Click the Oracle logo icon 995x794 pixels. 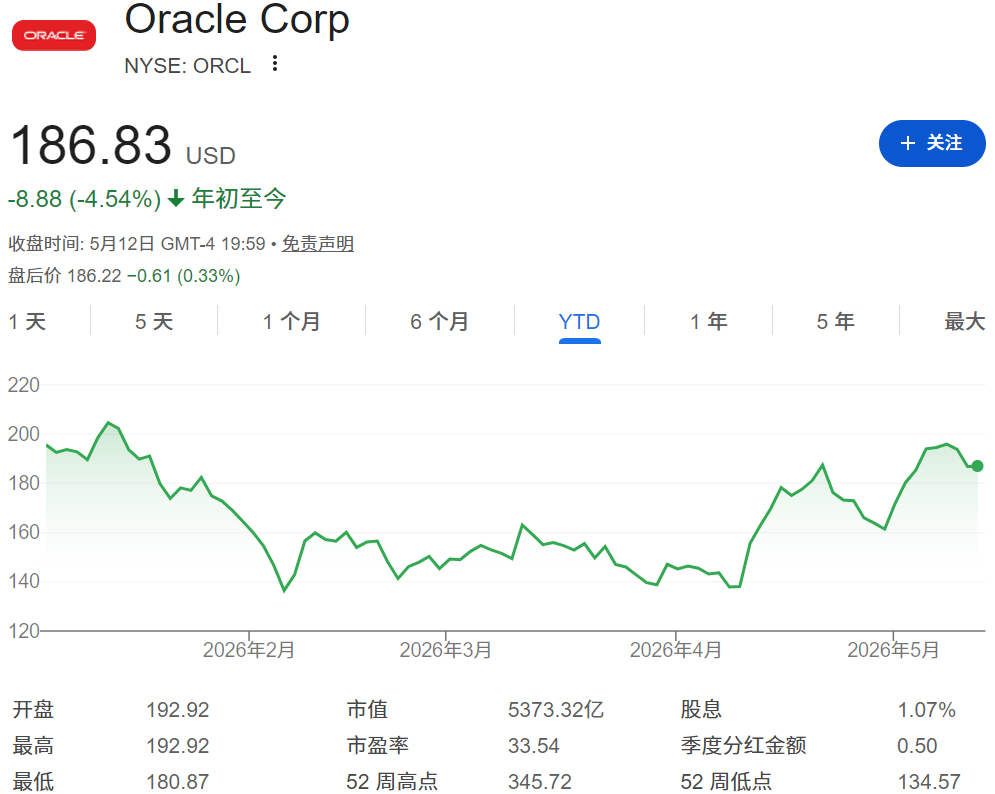click(54, 36)
